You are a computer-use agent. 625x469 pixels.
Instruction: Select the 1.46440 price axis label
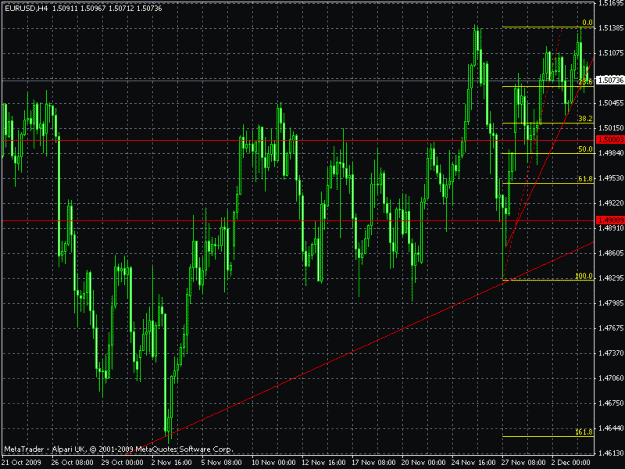click(611, 428)
